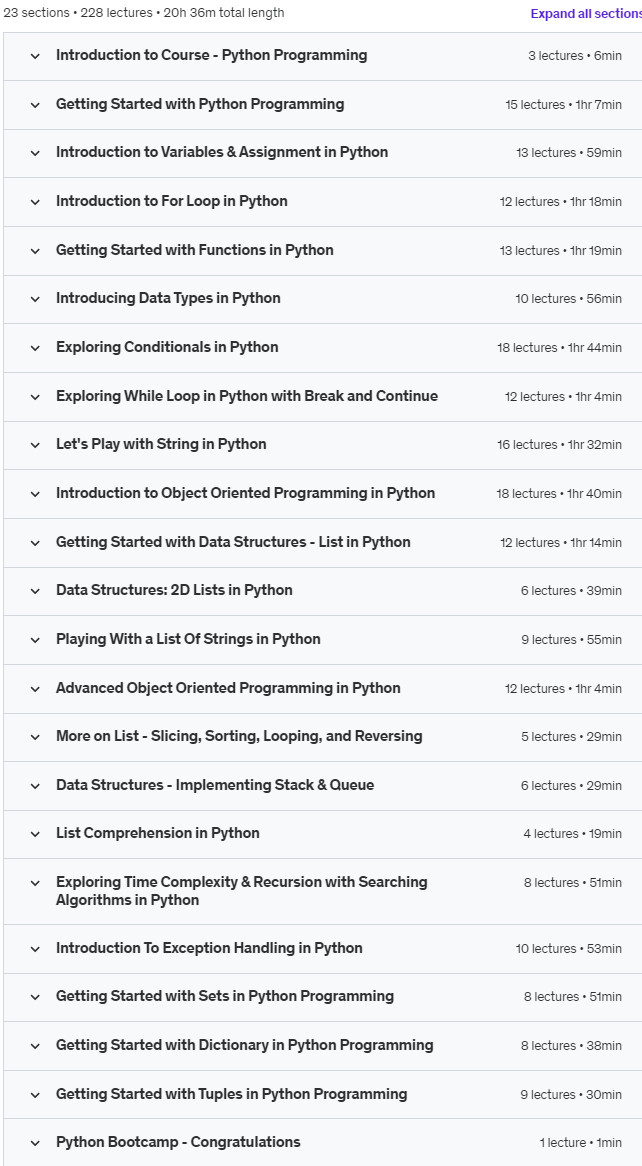This screenshot has height=1166, width=642.
Task: Click chevron for Data Structures - List in Python
Action: (35, 543)
